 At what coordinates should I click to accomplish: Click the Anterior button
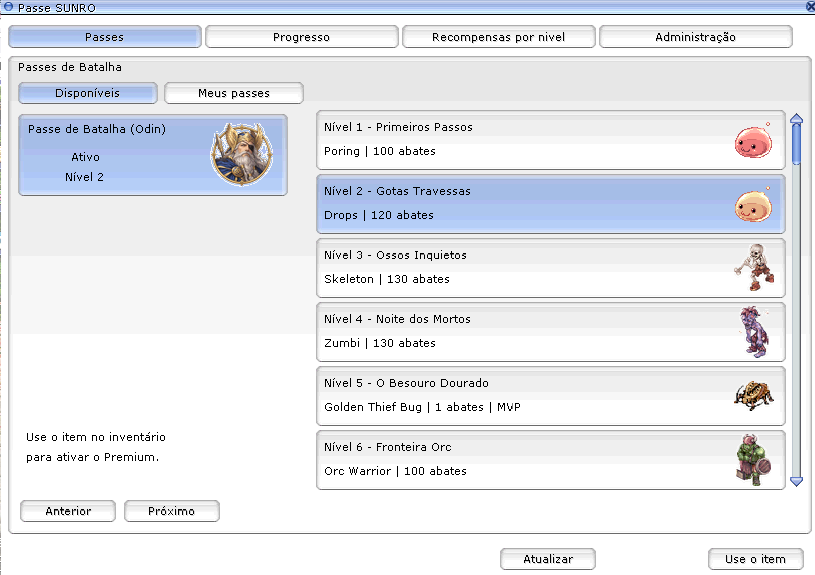click(68, 511)
